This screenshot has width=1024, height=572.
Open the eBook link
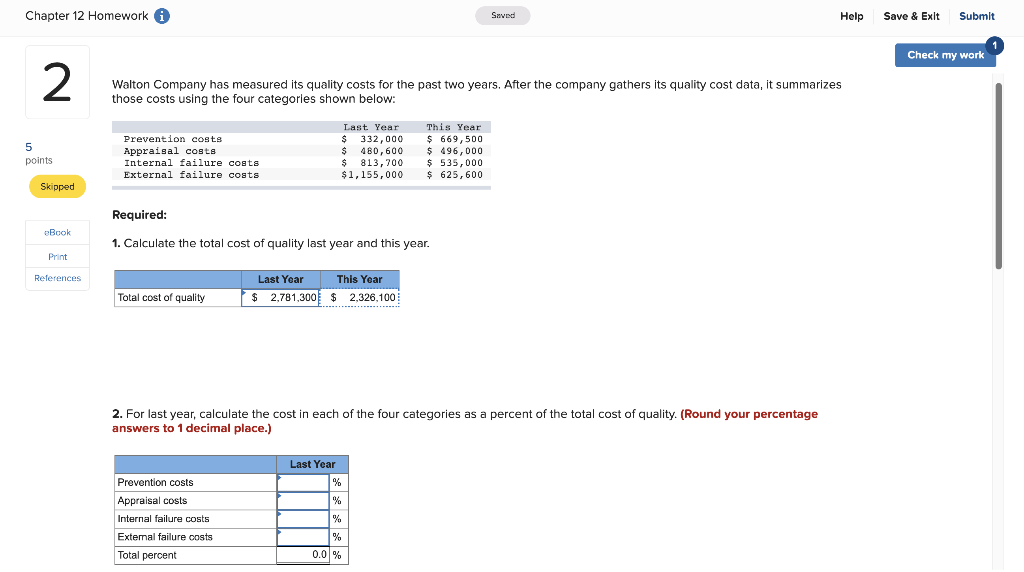[x=57, y=232]
